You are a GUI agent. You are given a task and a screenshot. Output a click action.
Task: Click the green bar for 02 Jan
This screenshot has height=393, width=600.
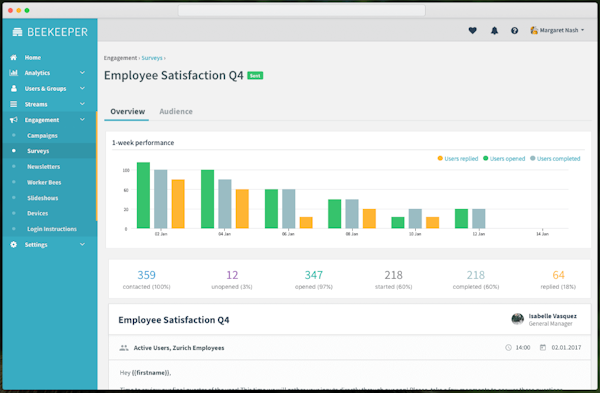(143, 195)
